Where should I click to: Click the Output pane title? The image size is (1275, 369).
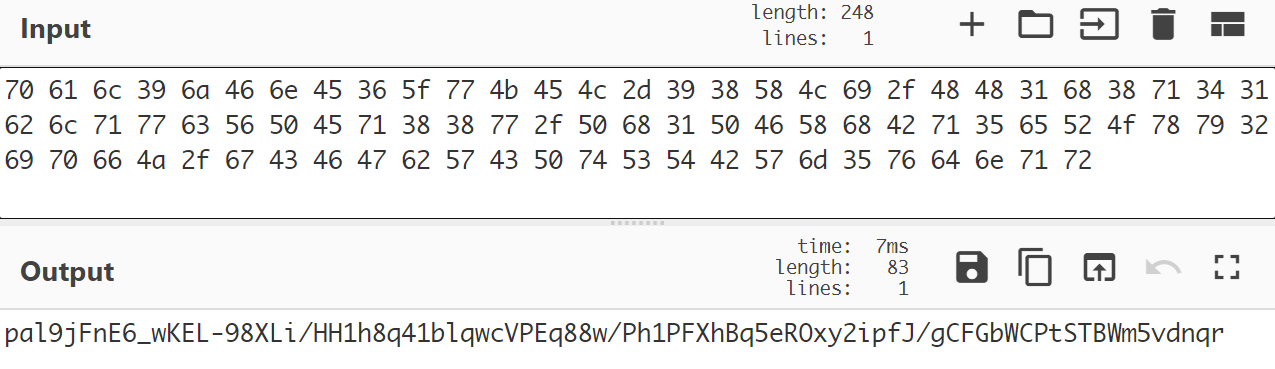[68, 272]
